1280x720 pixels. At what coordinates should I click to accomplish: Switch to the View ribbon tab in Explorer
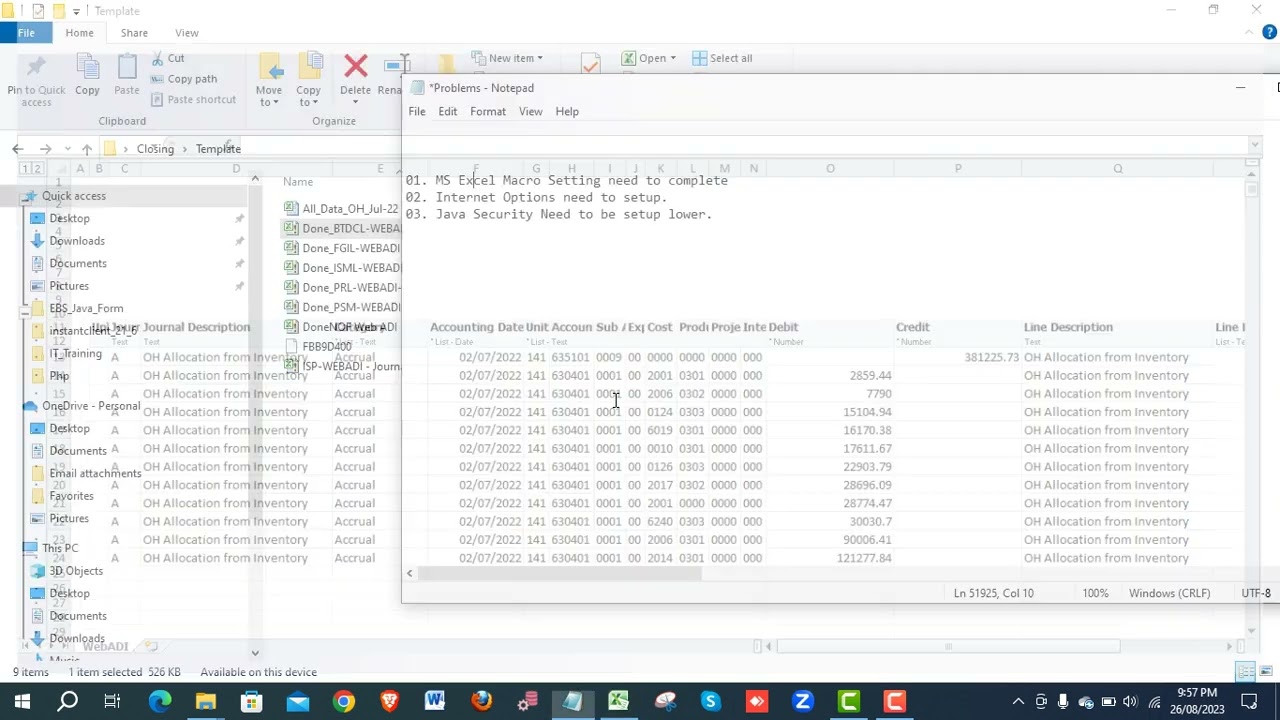coord(187,33)
